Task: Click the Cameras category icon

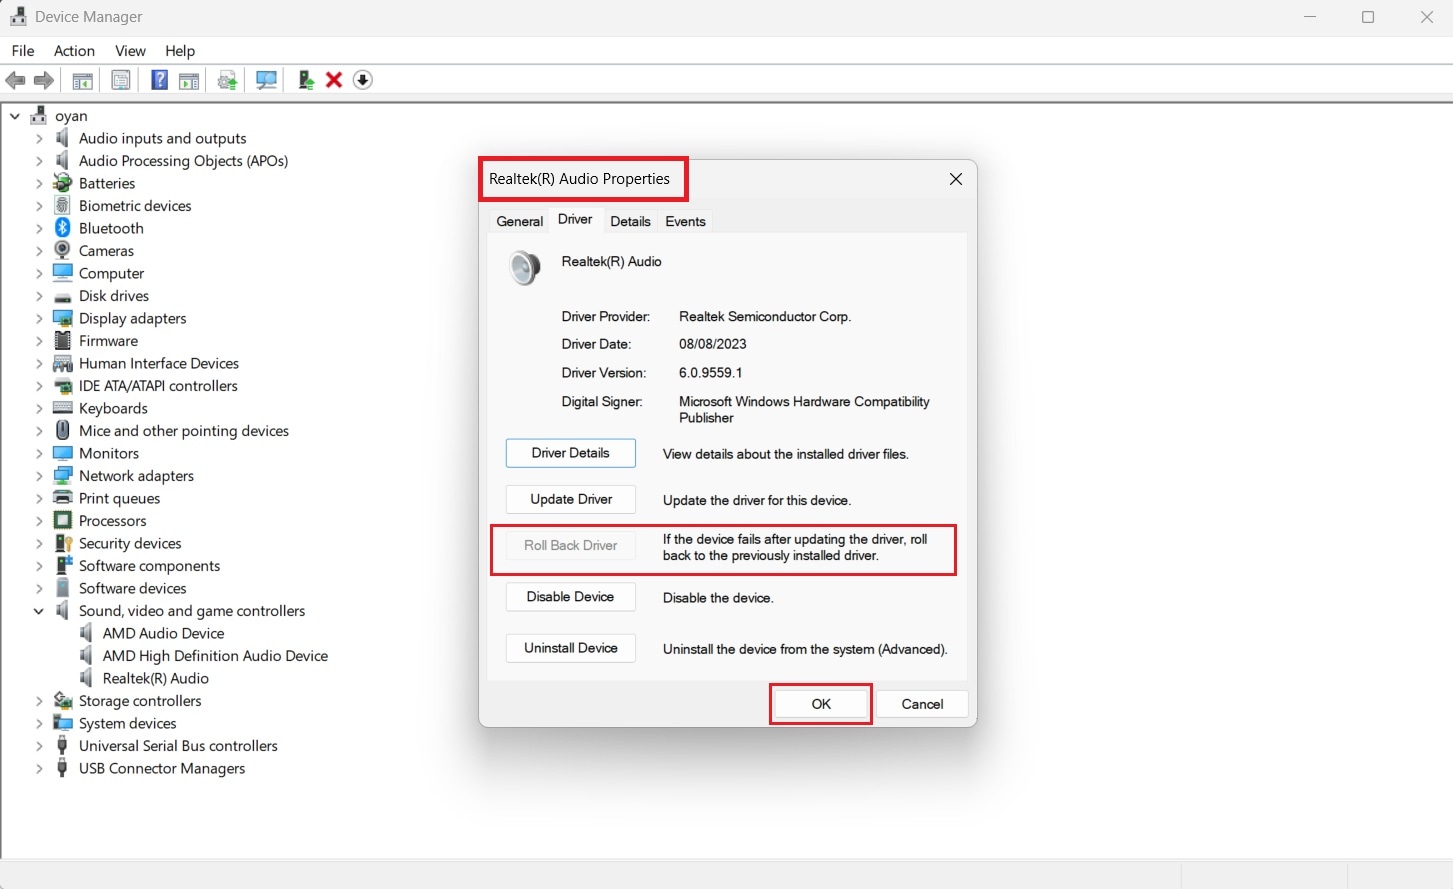Action: (63, 251)
